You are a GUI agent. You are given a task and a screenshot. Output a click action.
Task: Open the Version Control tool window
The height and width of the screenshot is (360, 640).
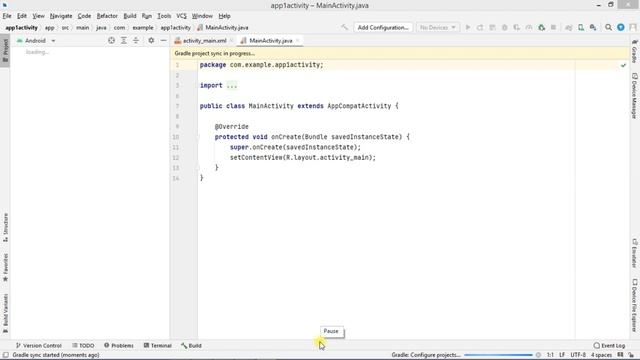tap(39, 345)
